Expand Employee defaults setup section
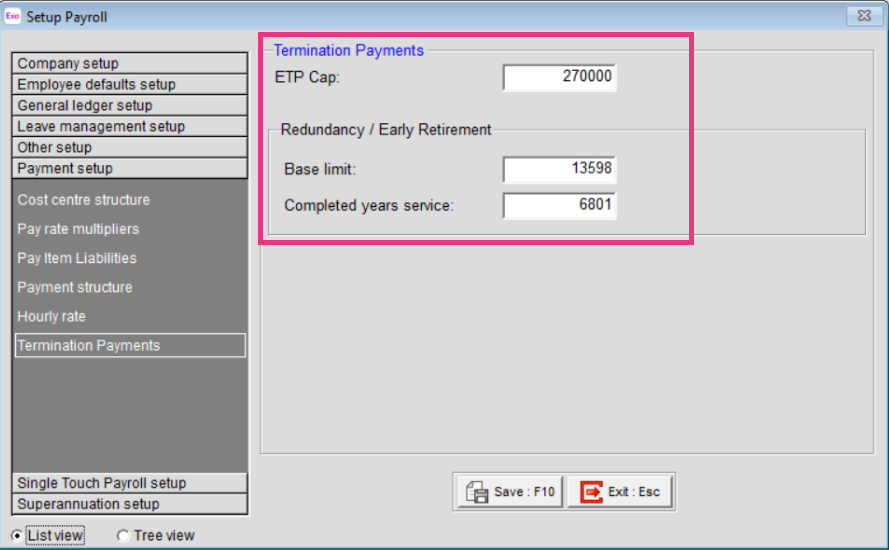The image size is (889, 550). pos(130,84)
